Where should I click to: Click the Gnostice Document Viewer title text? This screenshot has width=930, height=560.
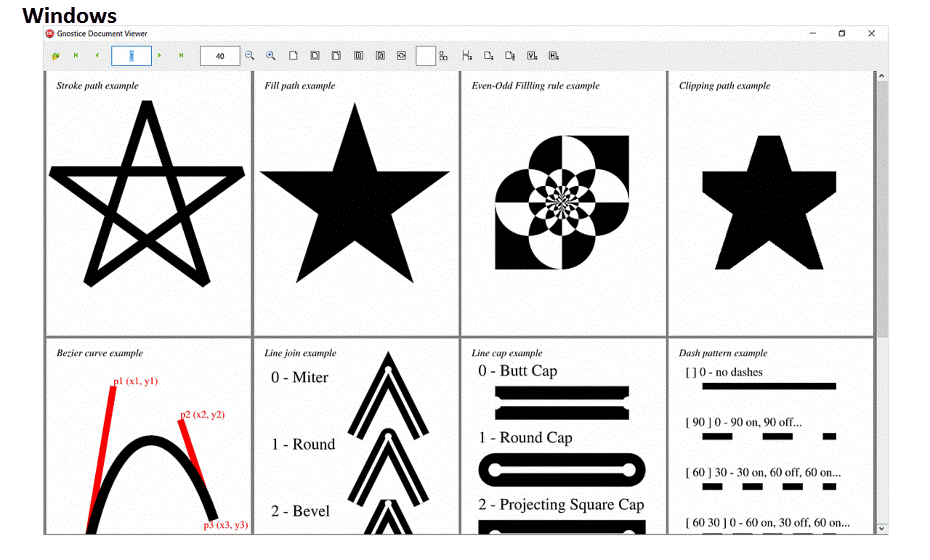point(102,34)
